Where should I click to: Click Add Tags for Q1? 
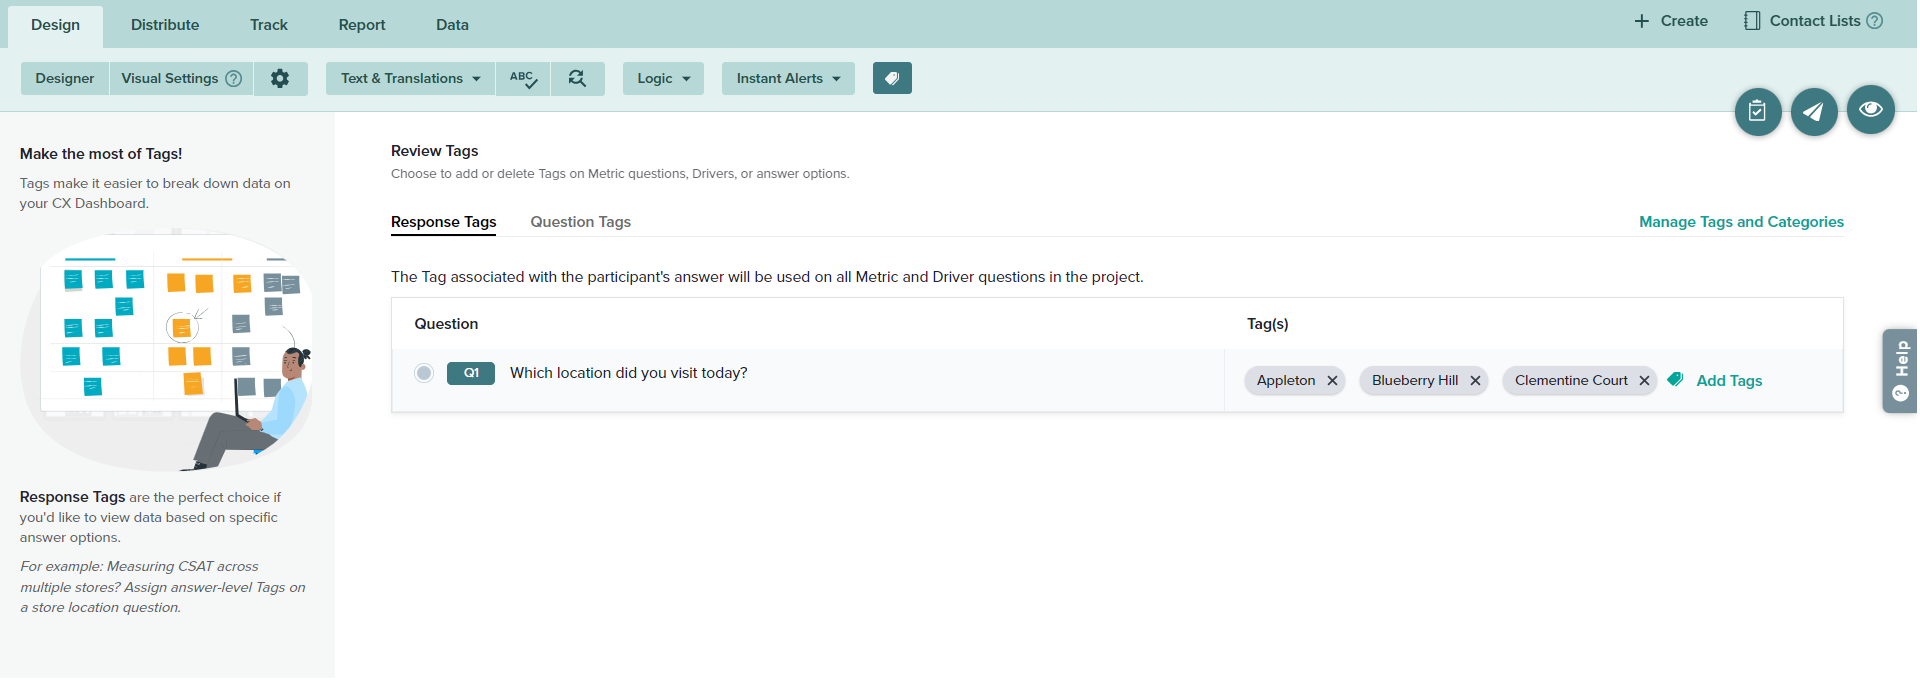point(1728,381)
